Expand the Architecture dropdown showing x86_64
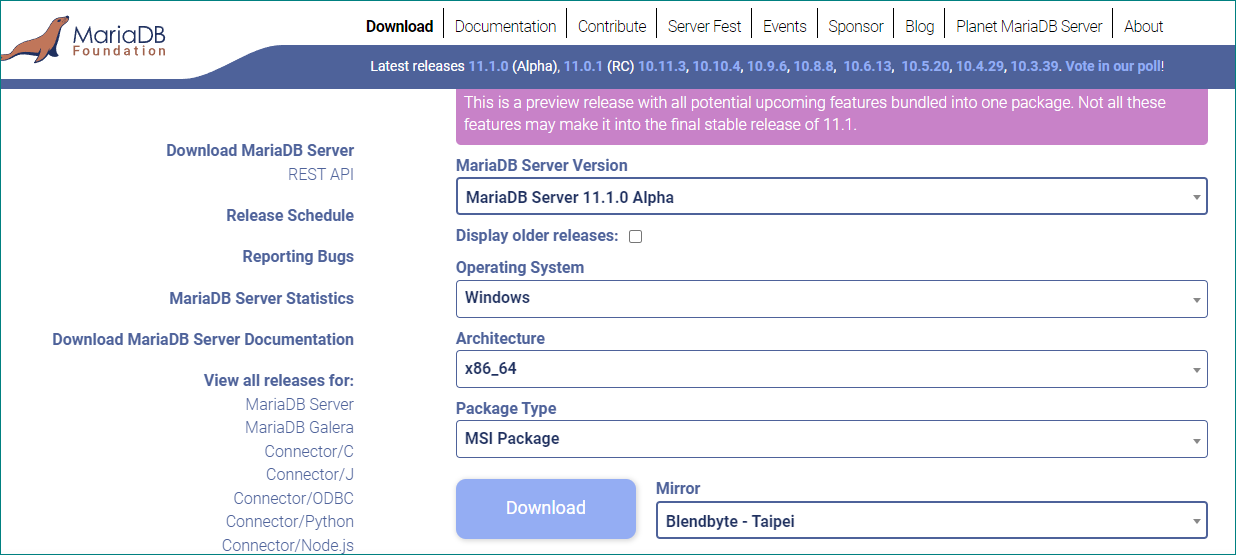This screenshot has width=1236, height=555. point(831,368)
